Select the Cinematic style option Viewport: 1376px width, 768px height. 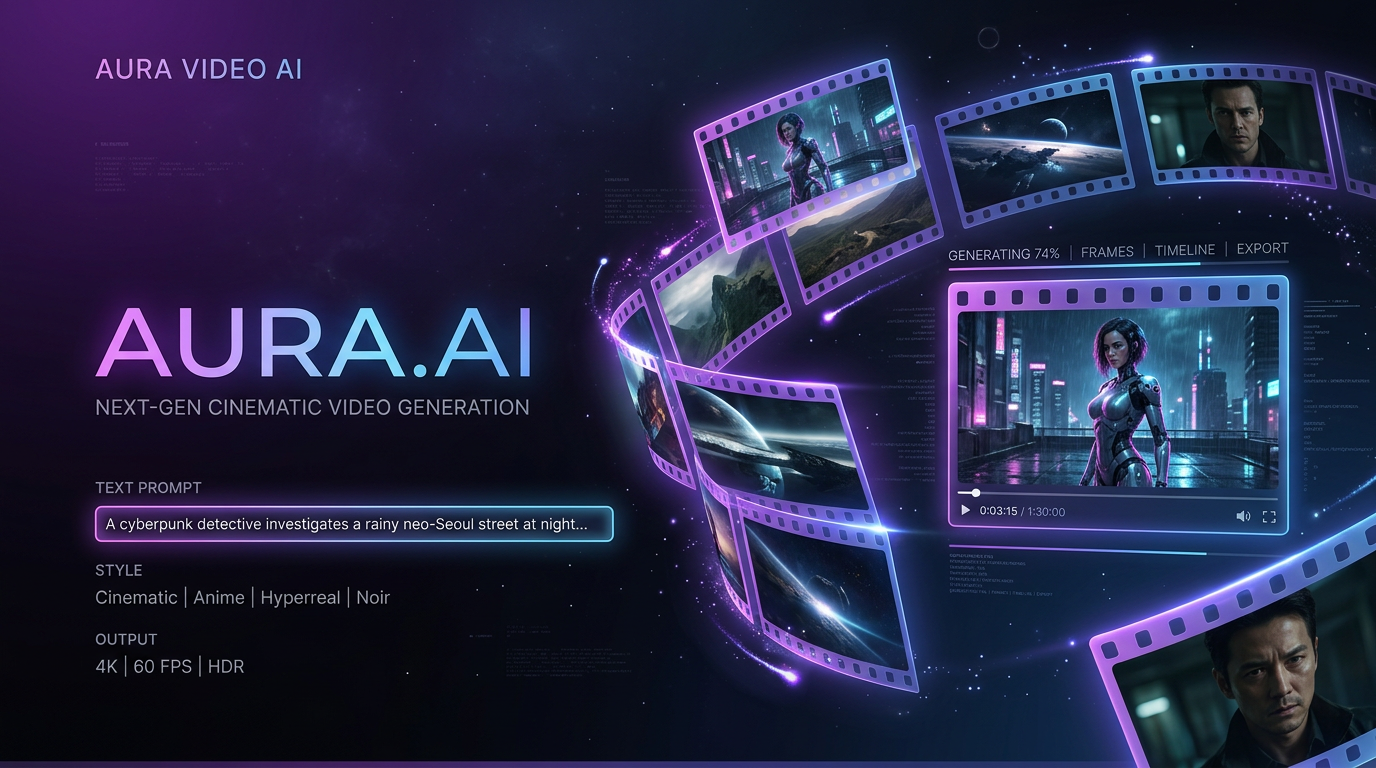pos(136,597)
